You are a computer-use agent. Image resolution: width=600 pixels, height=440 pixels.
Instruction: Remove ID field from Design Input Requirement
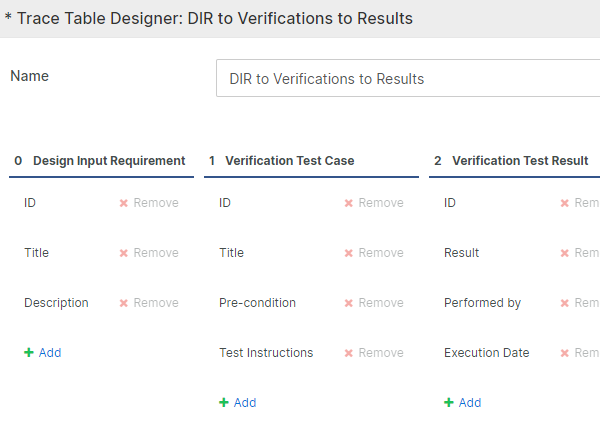(x=148, y=203)
